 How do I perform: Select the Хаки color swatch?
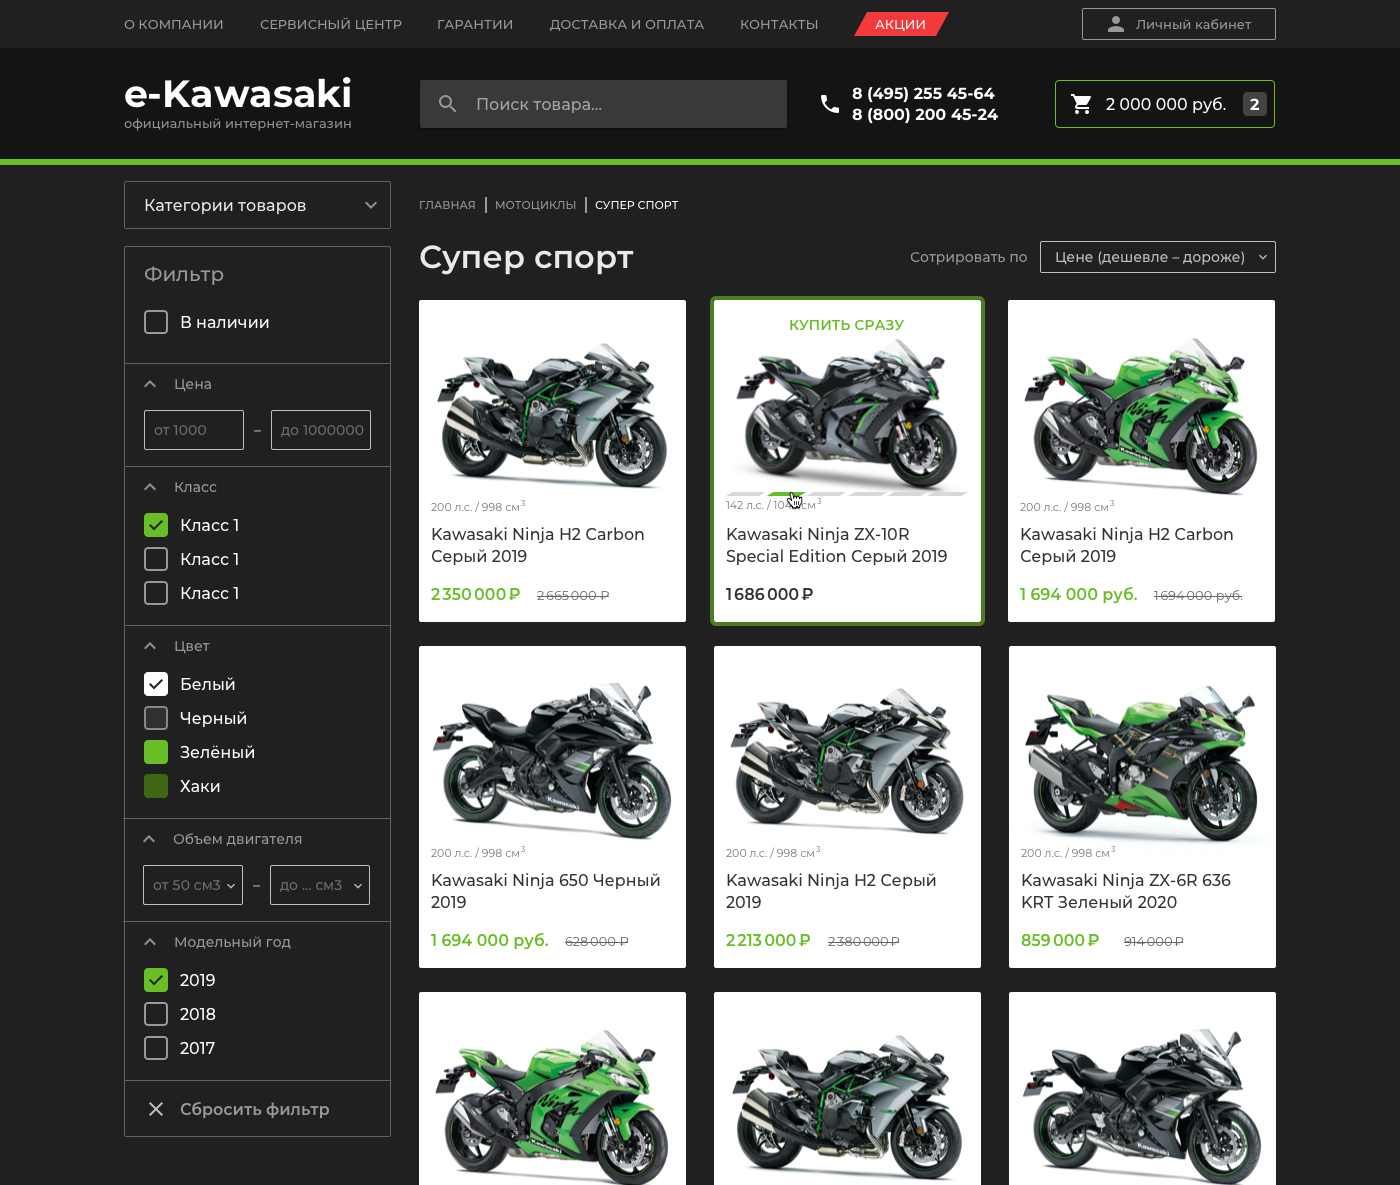click(156, 786)
